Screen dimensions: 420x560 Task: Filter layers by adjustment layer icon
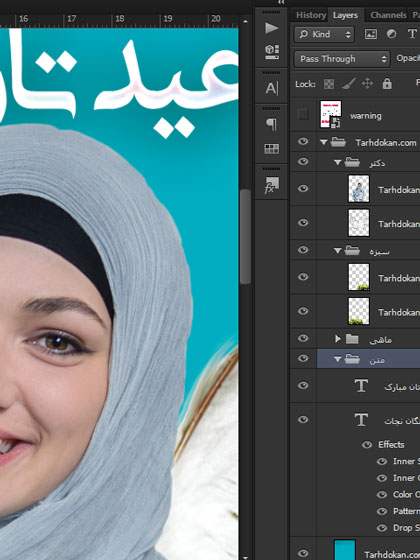point(391,34)
